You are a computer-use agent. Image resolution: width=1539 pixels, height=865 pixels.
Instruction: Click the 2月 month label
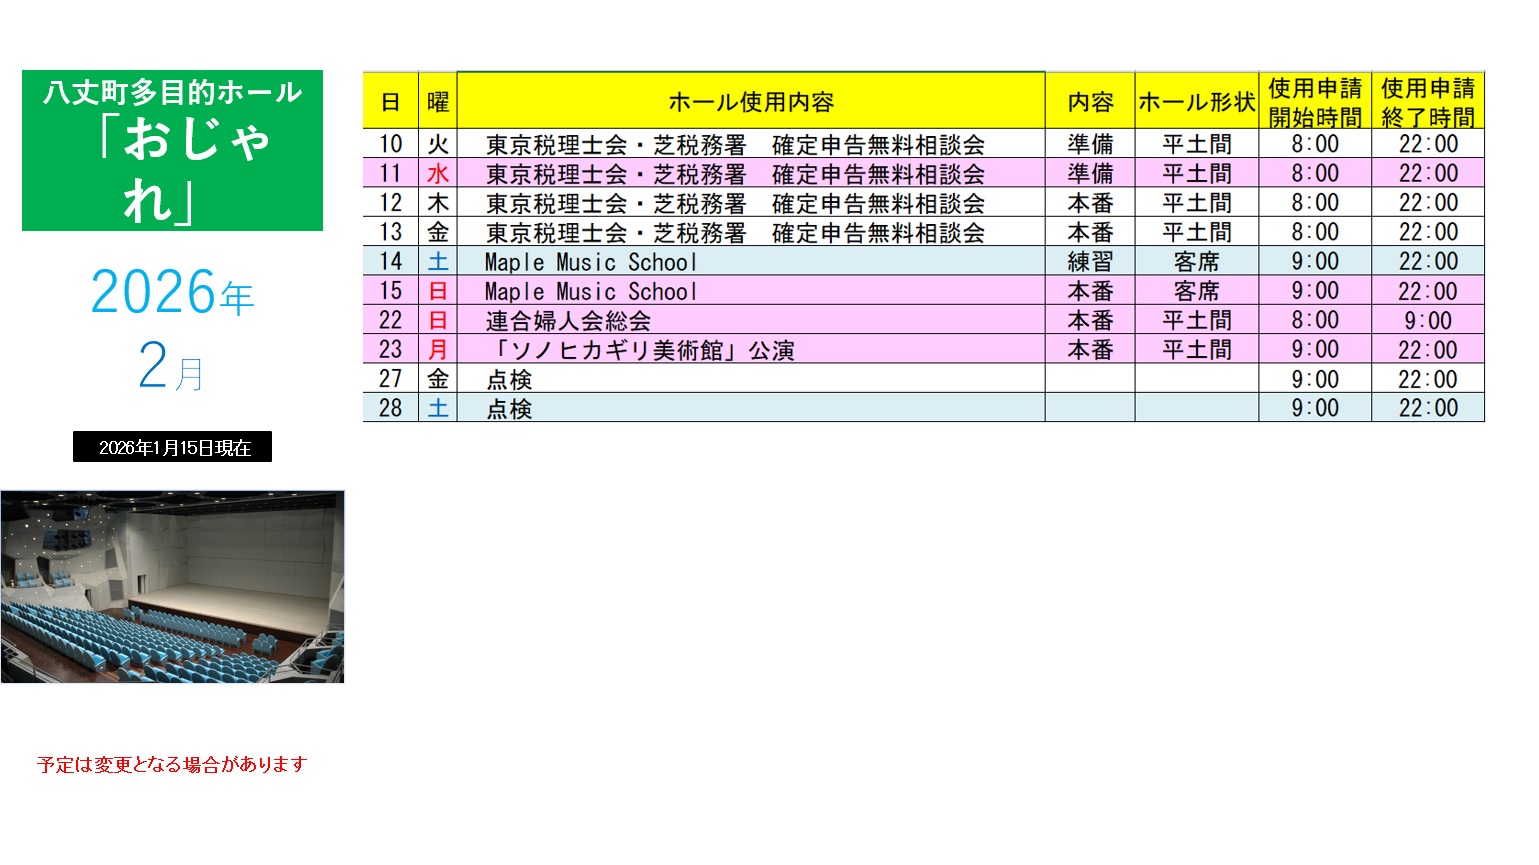pyautogui.click(x=172, y=367)
